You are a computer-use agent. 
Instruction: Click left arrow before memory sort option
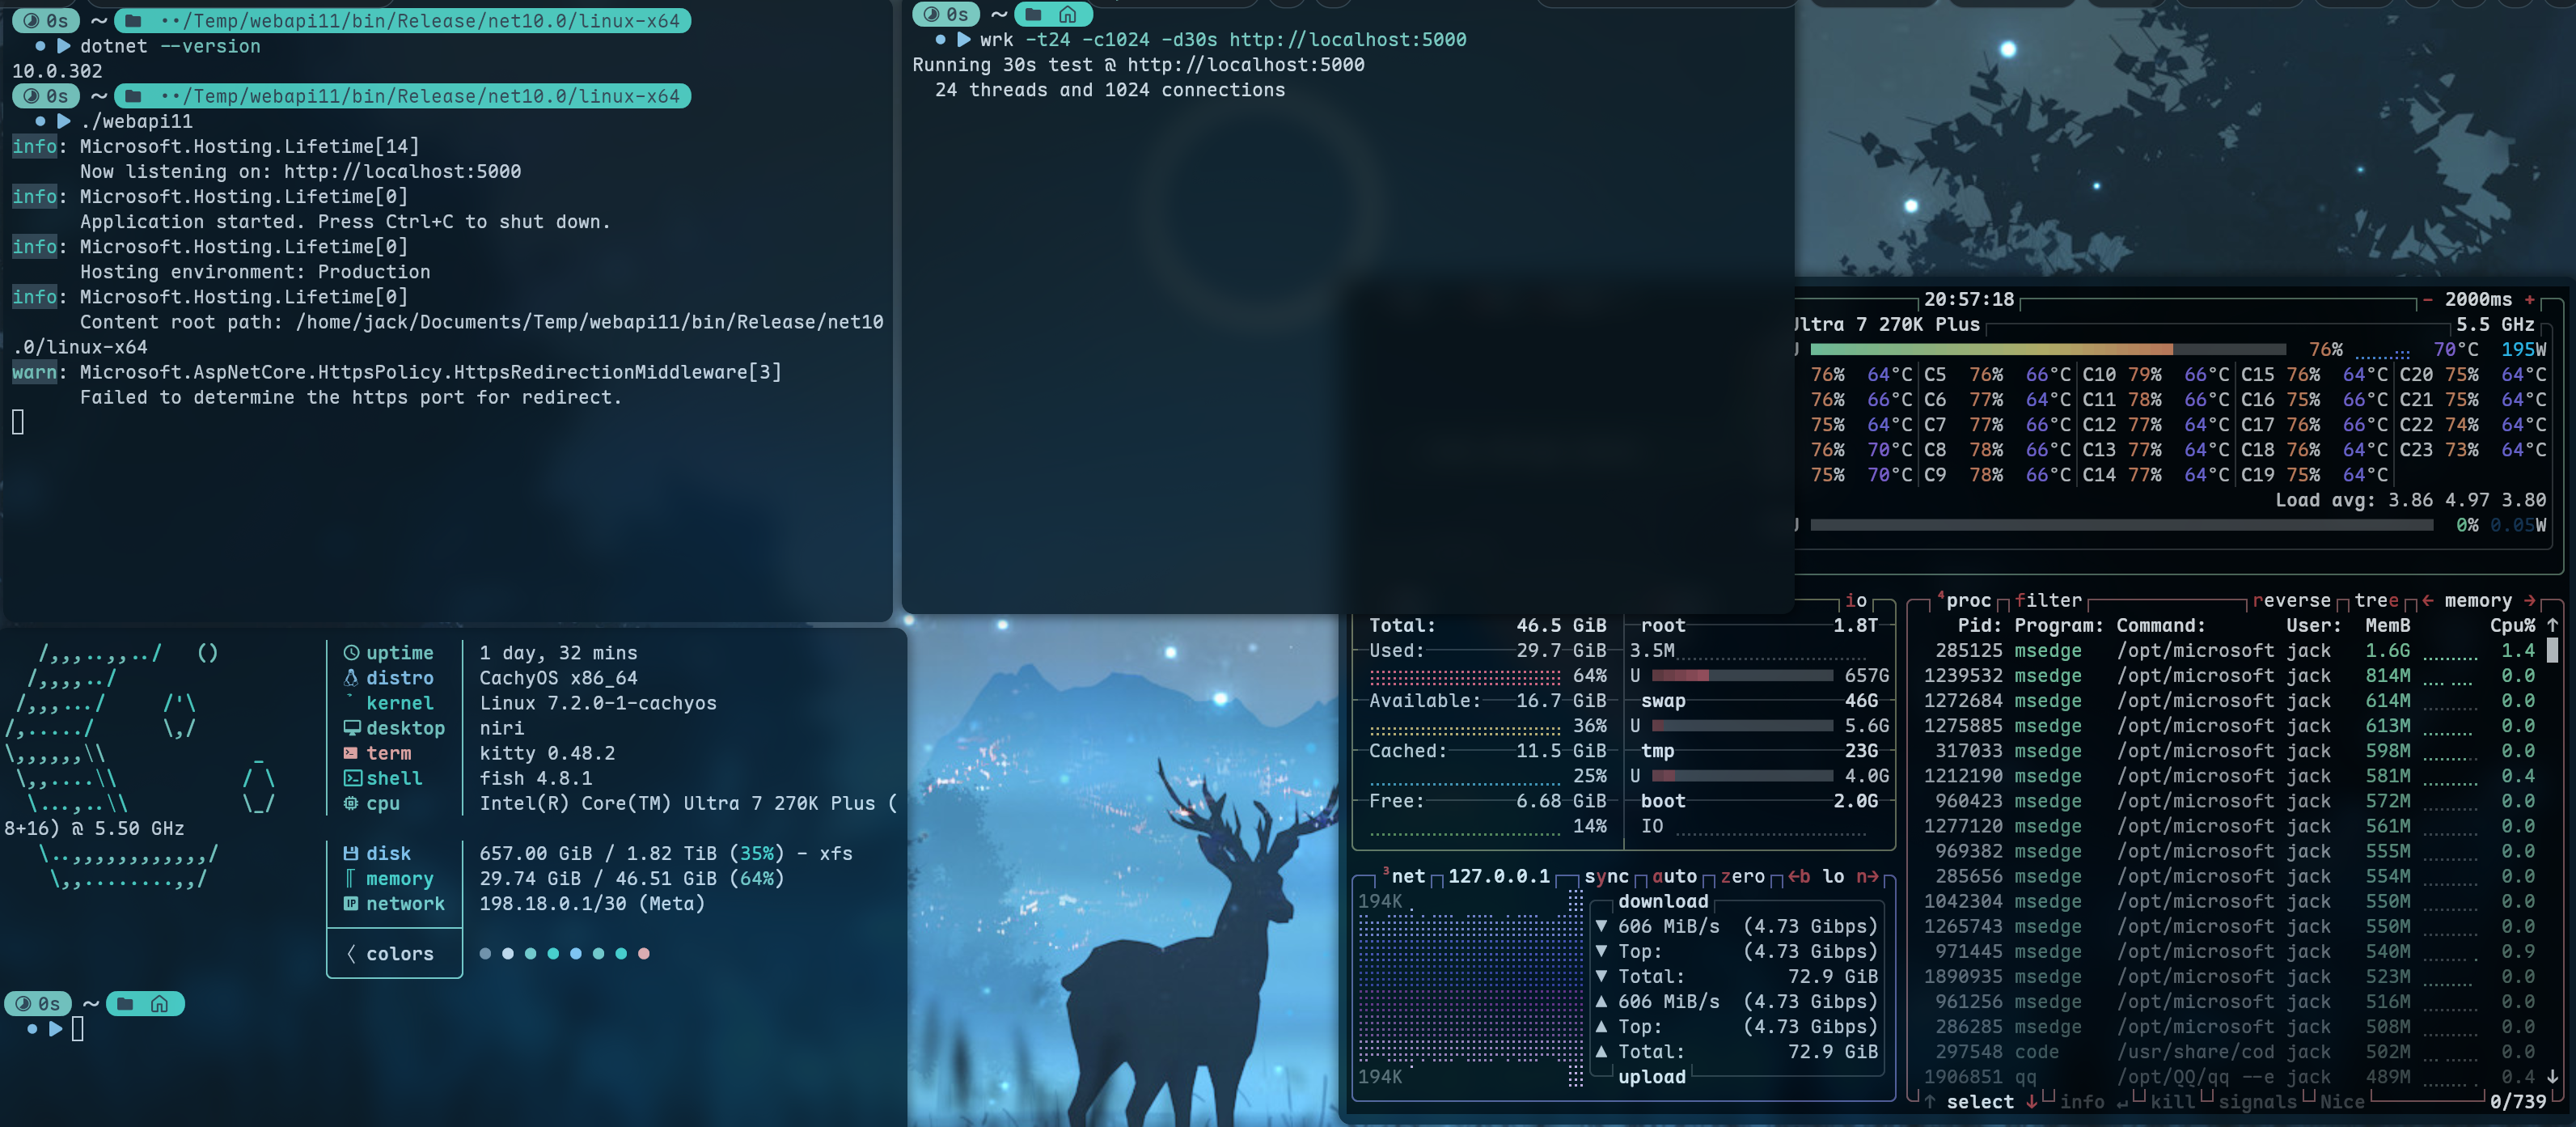pos(2428,600)
